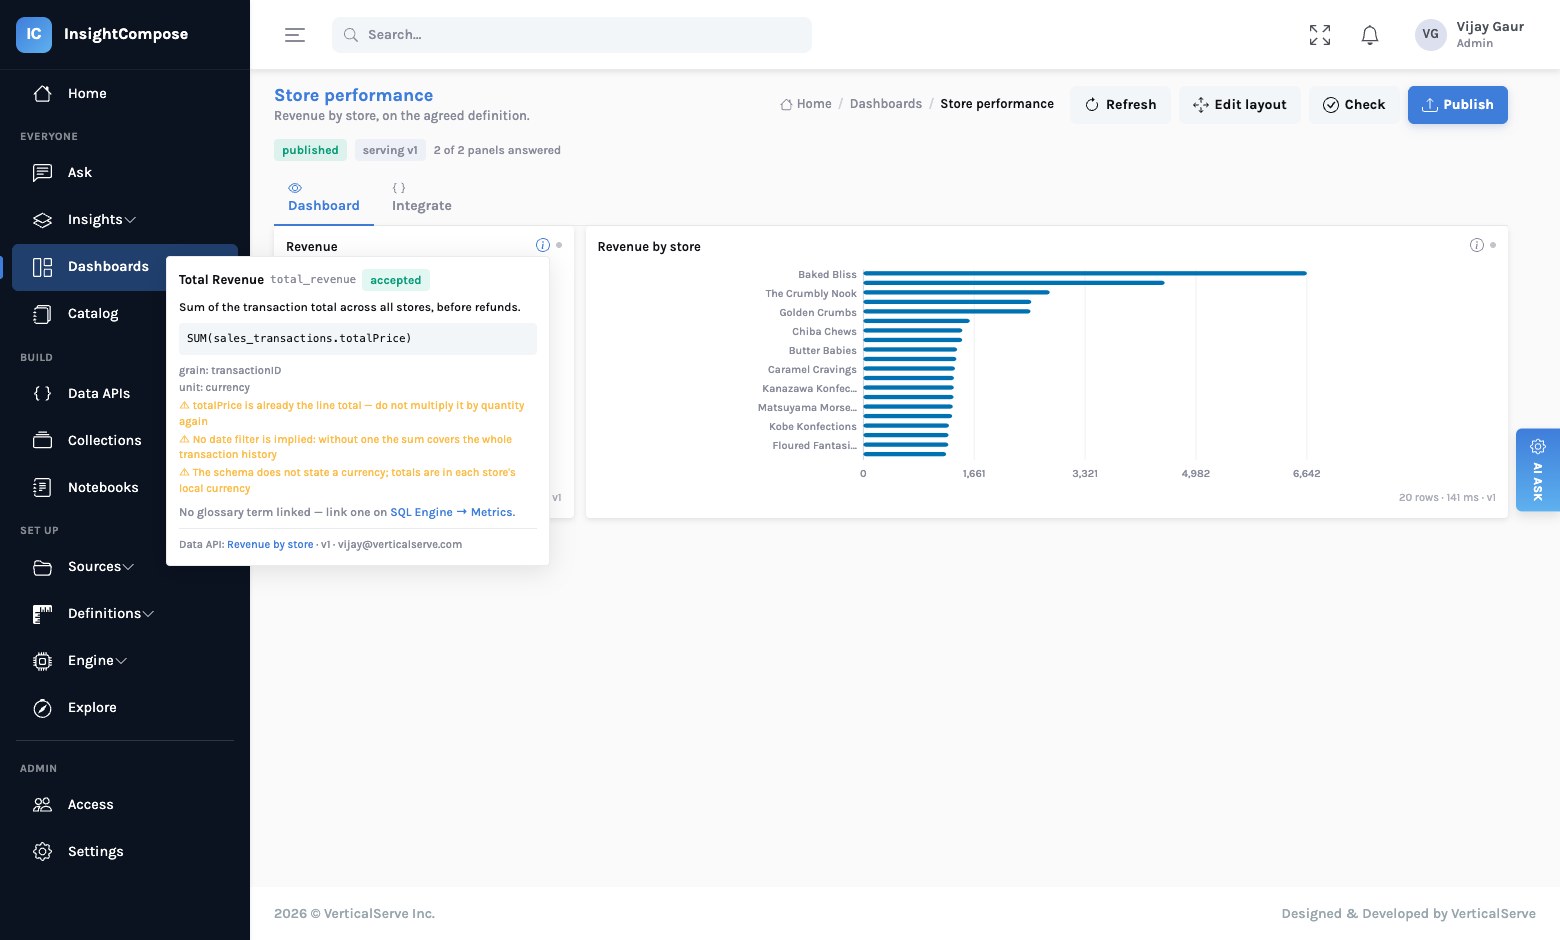
Task: Click the Data APIs braces icon
Action: pos(42,393)
